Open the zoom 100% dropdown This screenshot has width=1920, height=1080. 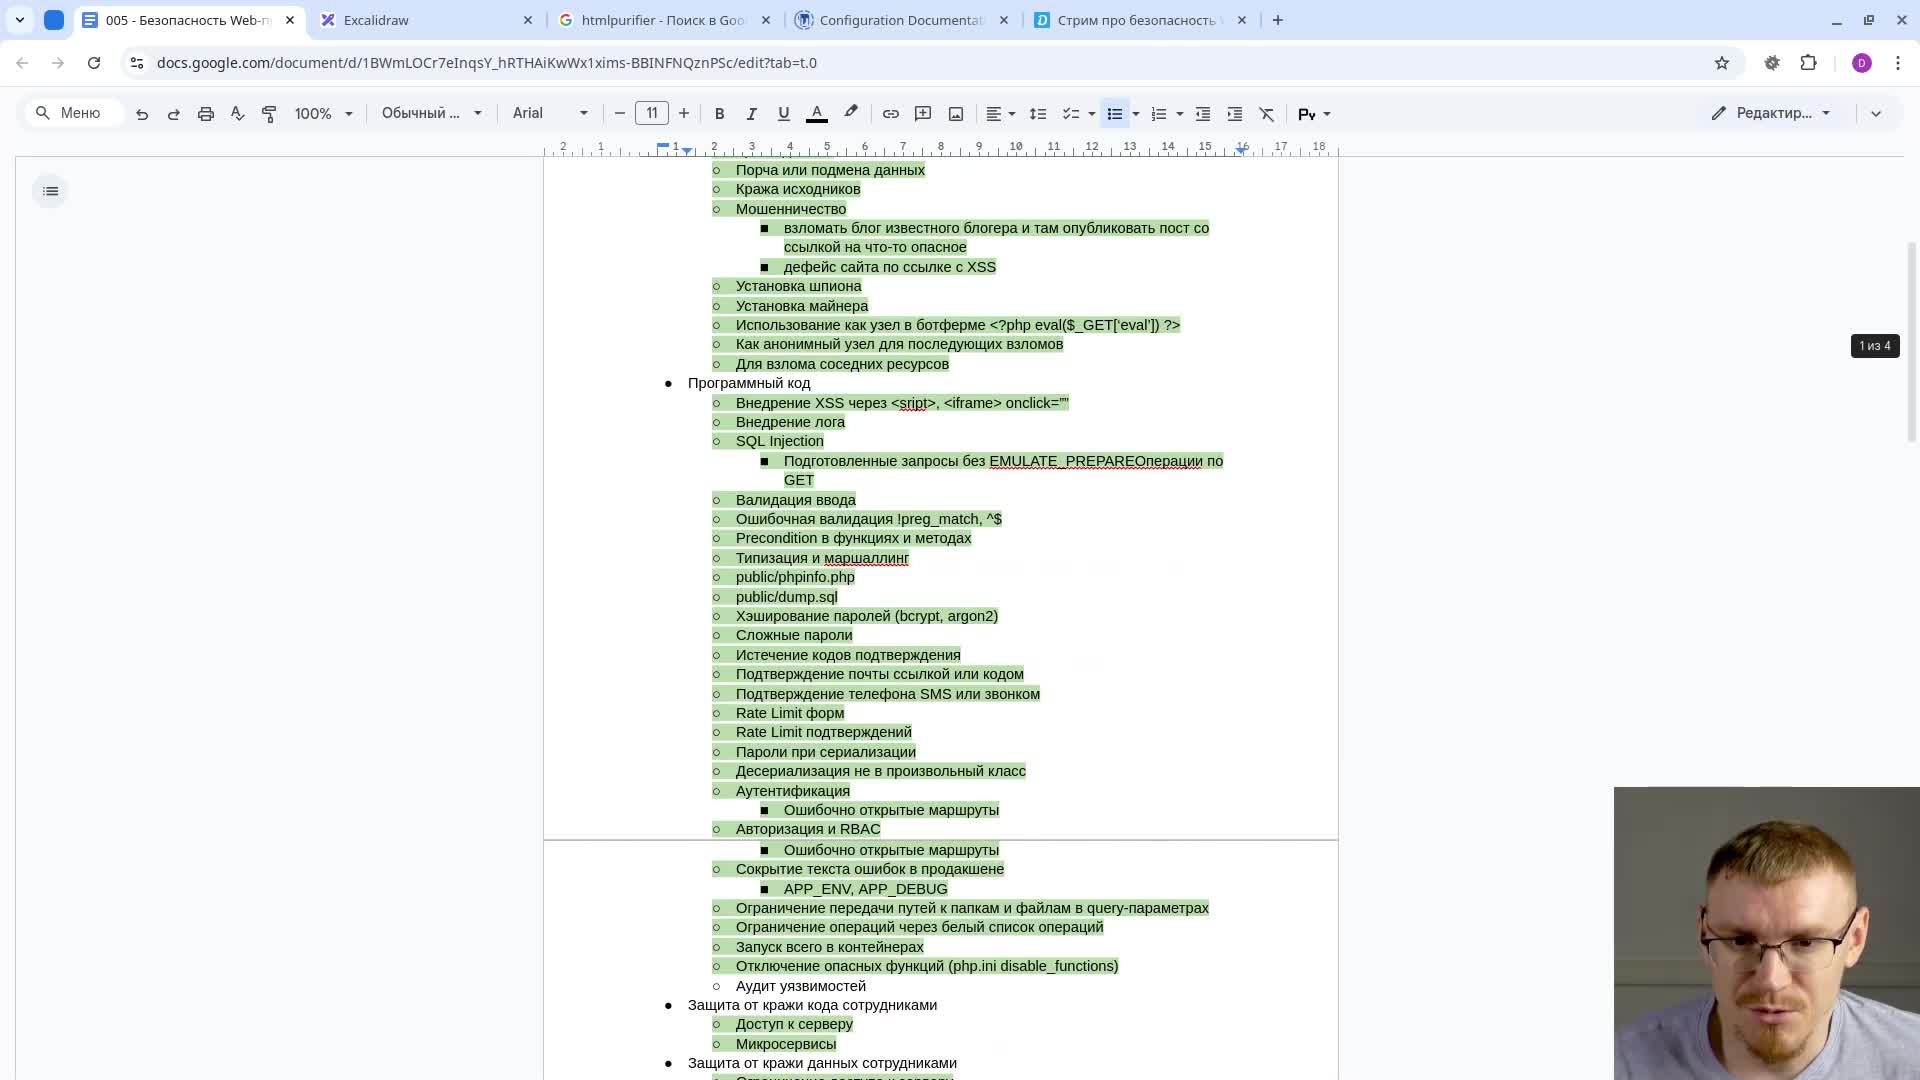coord(323,114)
